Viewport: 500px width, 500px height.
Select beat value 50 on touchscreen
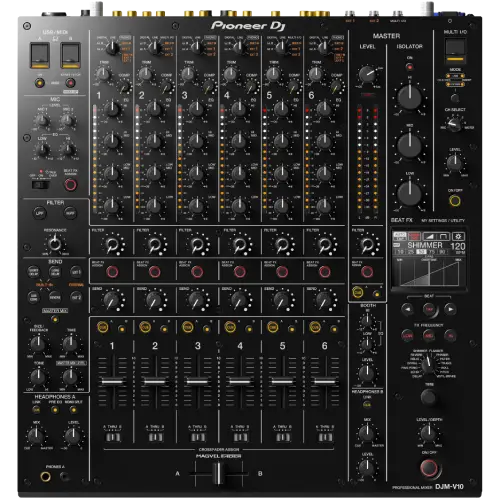[x=422, y=252]
